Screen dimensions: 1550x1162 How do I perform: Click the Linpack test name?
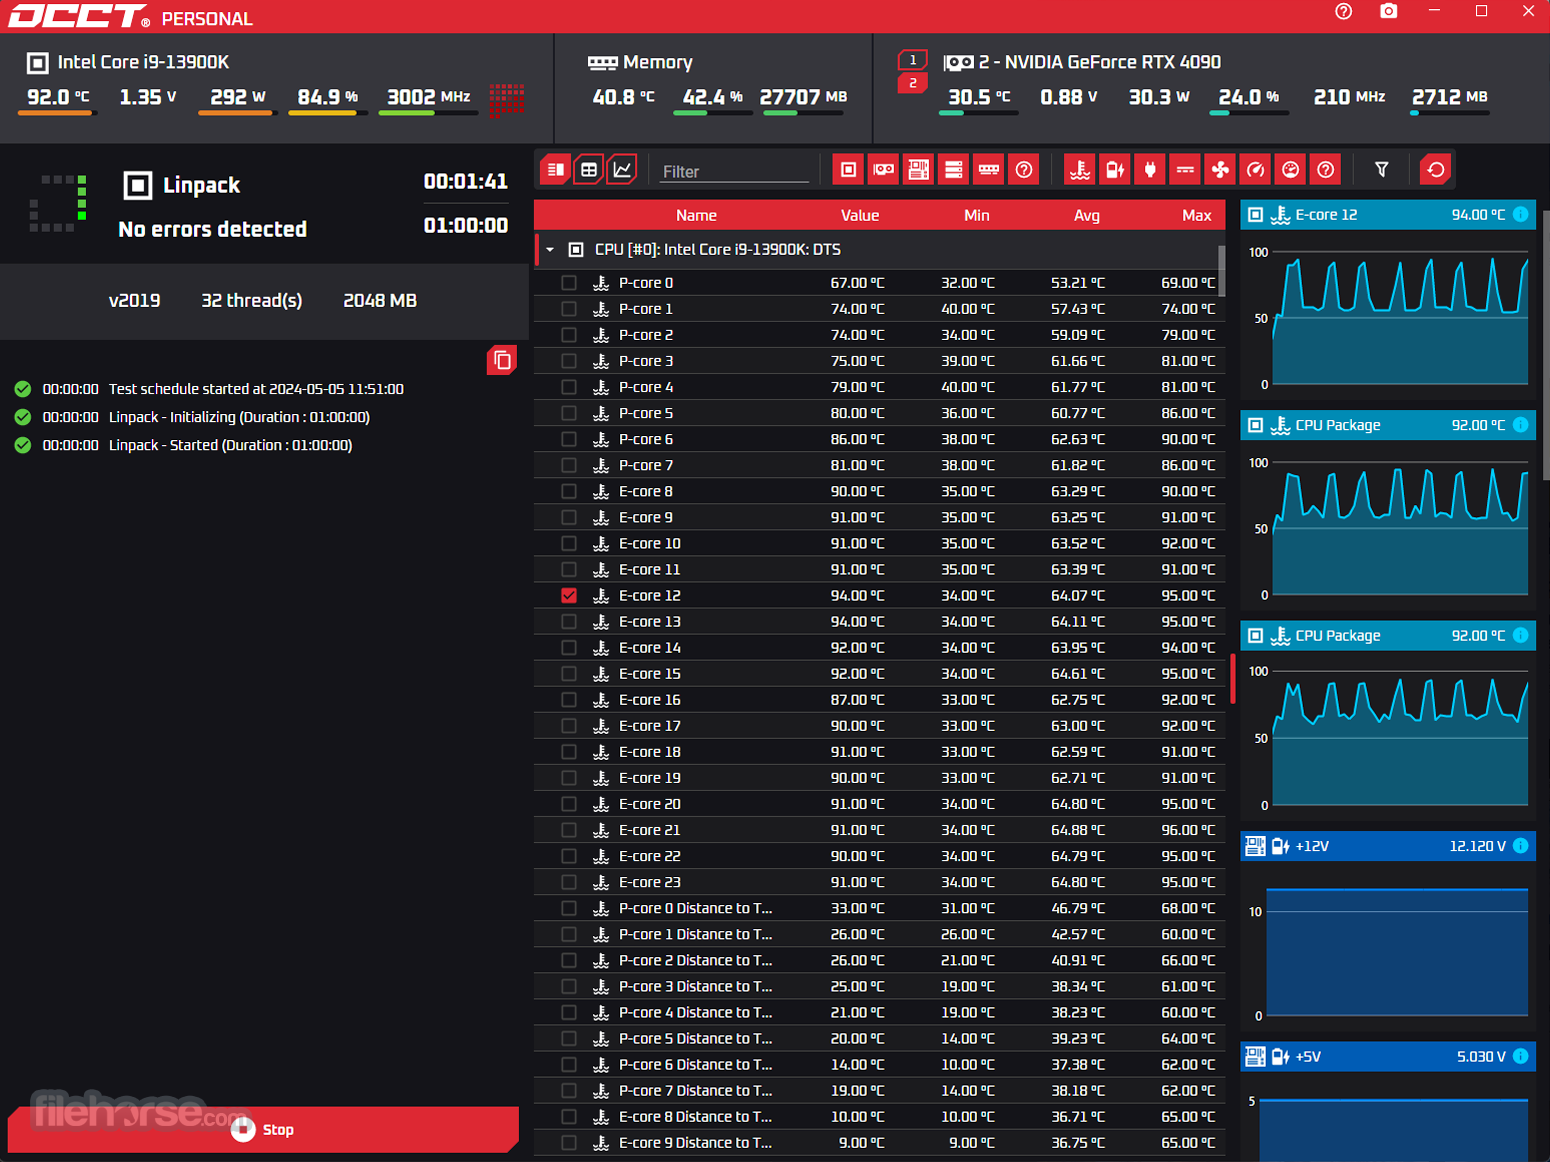[201, 185]
